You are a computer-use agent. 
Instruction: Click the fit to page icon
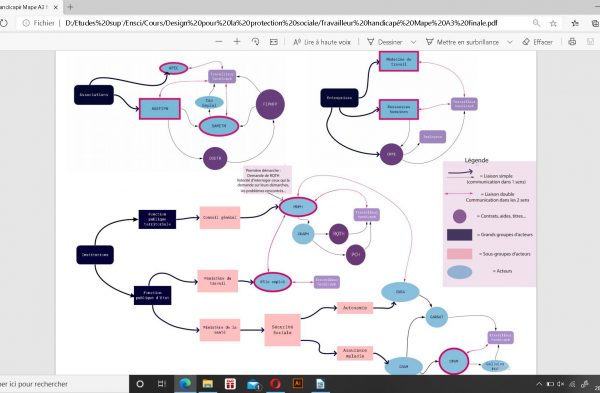pos(274,42)
